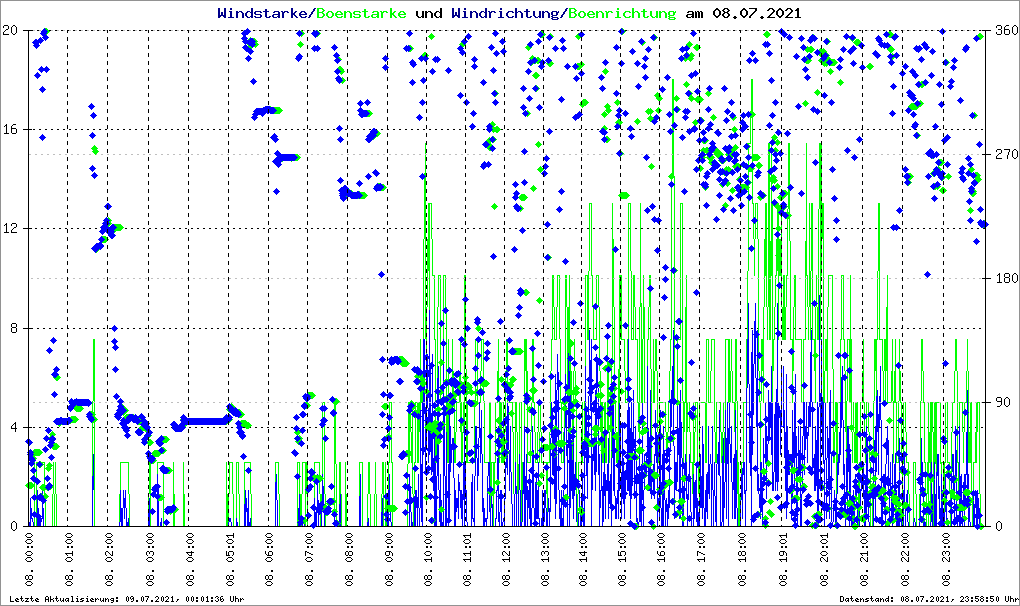This screenshot has height=606, width=1020.
Task: Click the left axis value 12
Action: [x=10, y=228]
